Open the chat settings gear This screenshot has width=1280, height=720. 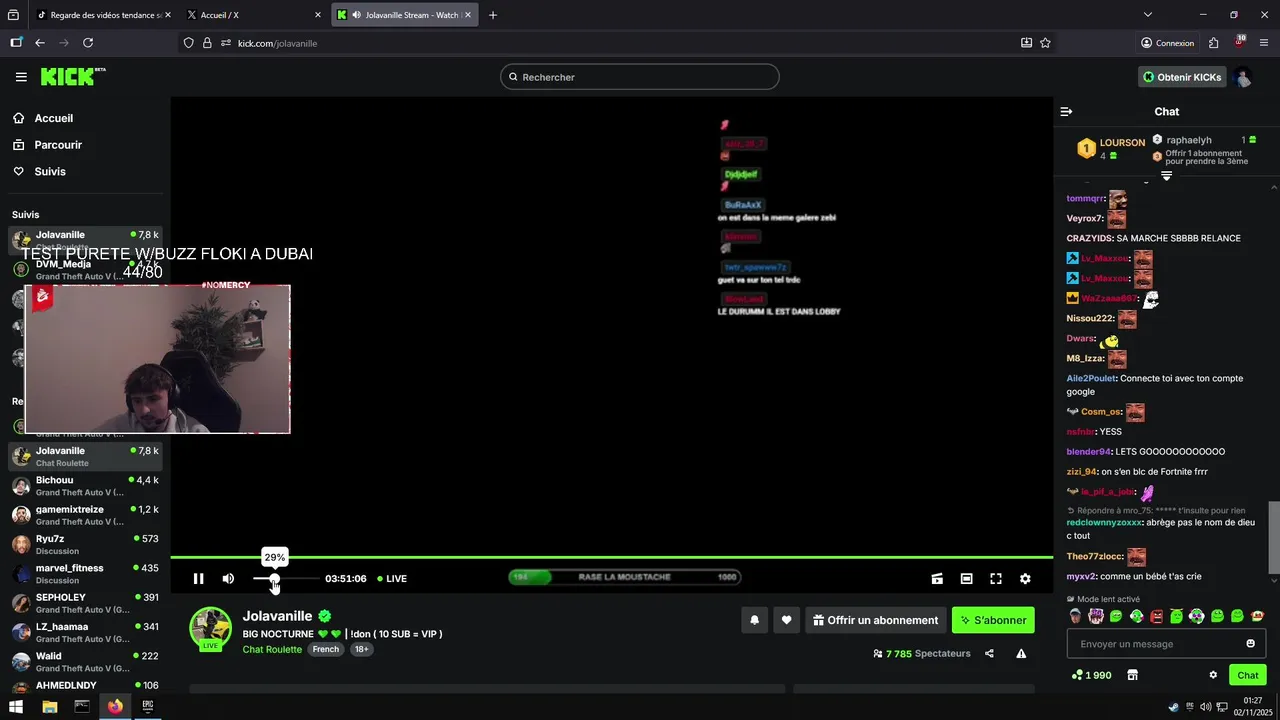[1213, 675]
